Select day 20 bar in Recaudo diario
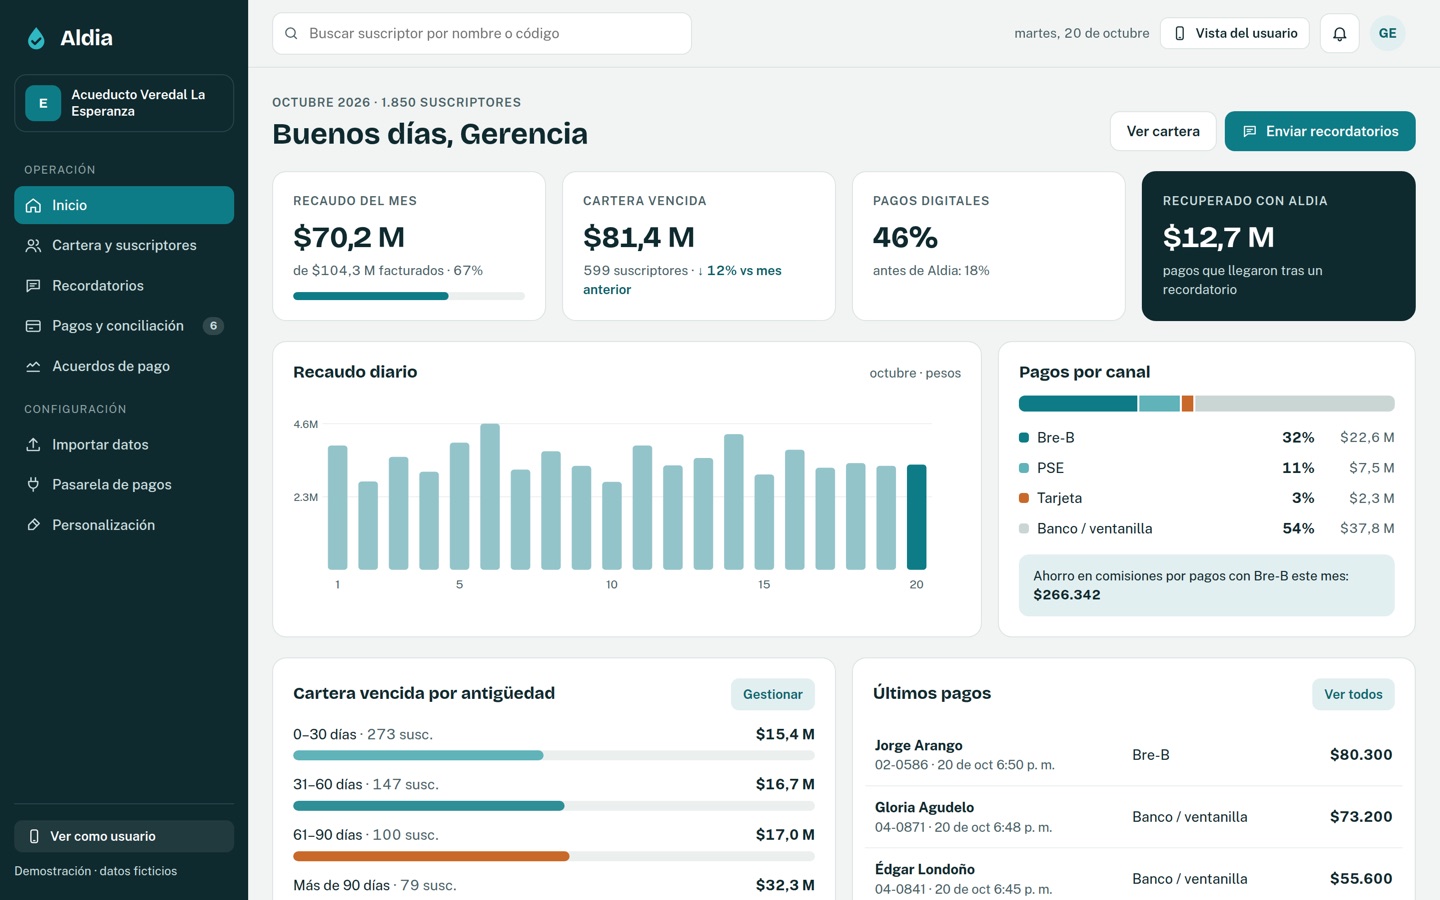This screenshot has height=900, width=1440. 916,517
